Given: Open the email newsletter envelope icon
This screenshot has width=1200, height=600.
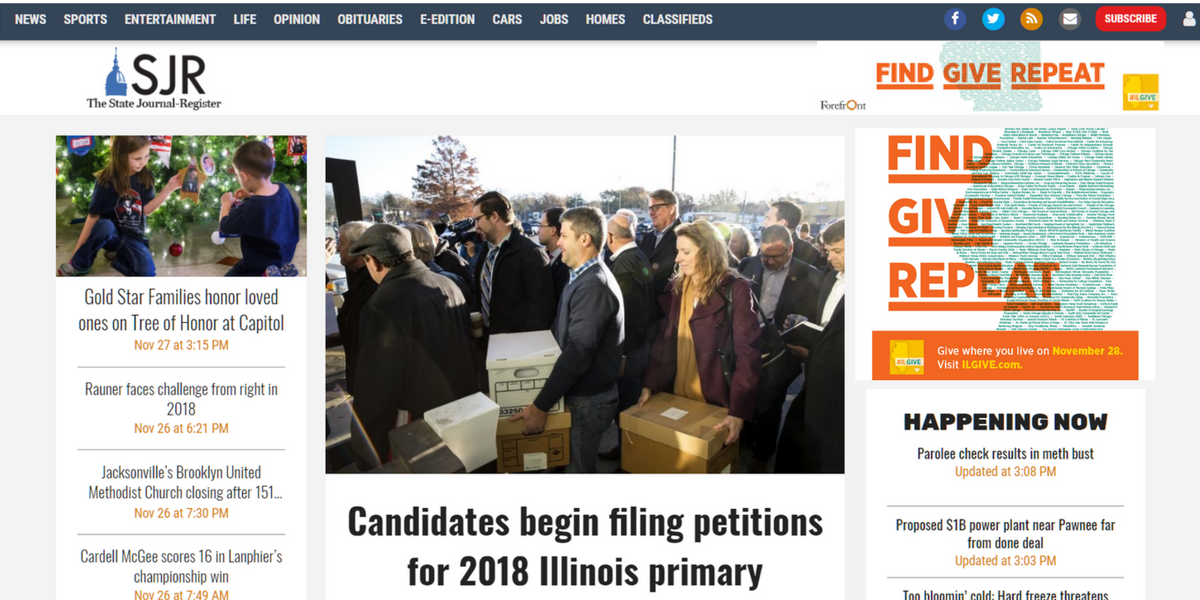Looking at the screenshot, I should tap(1070, 19).
